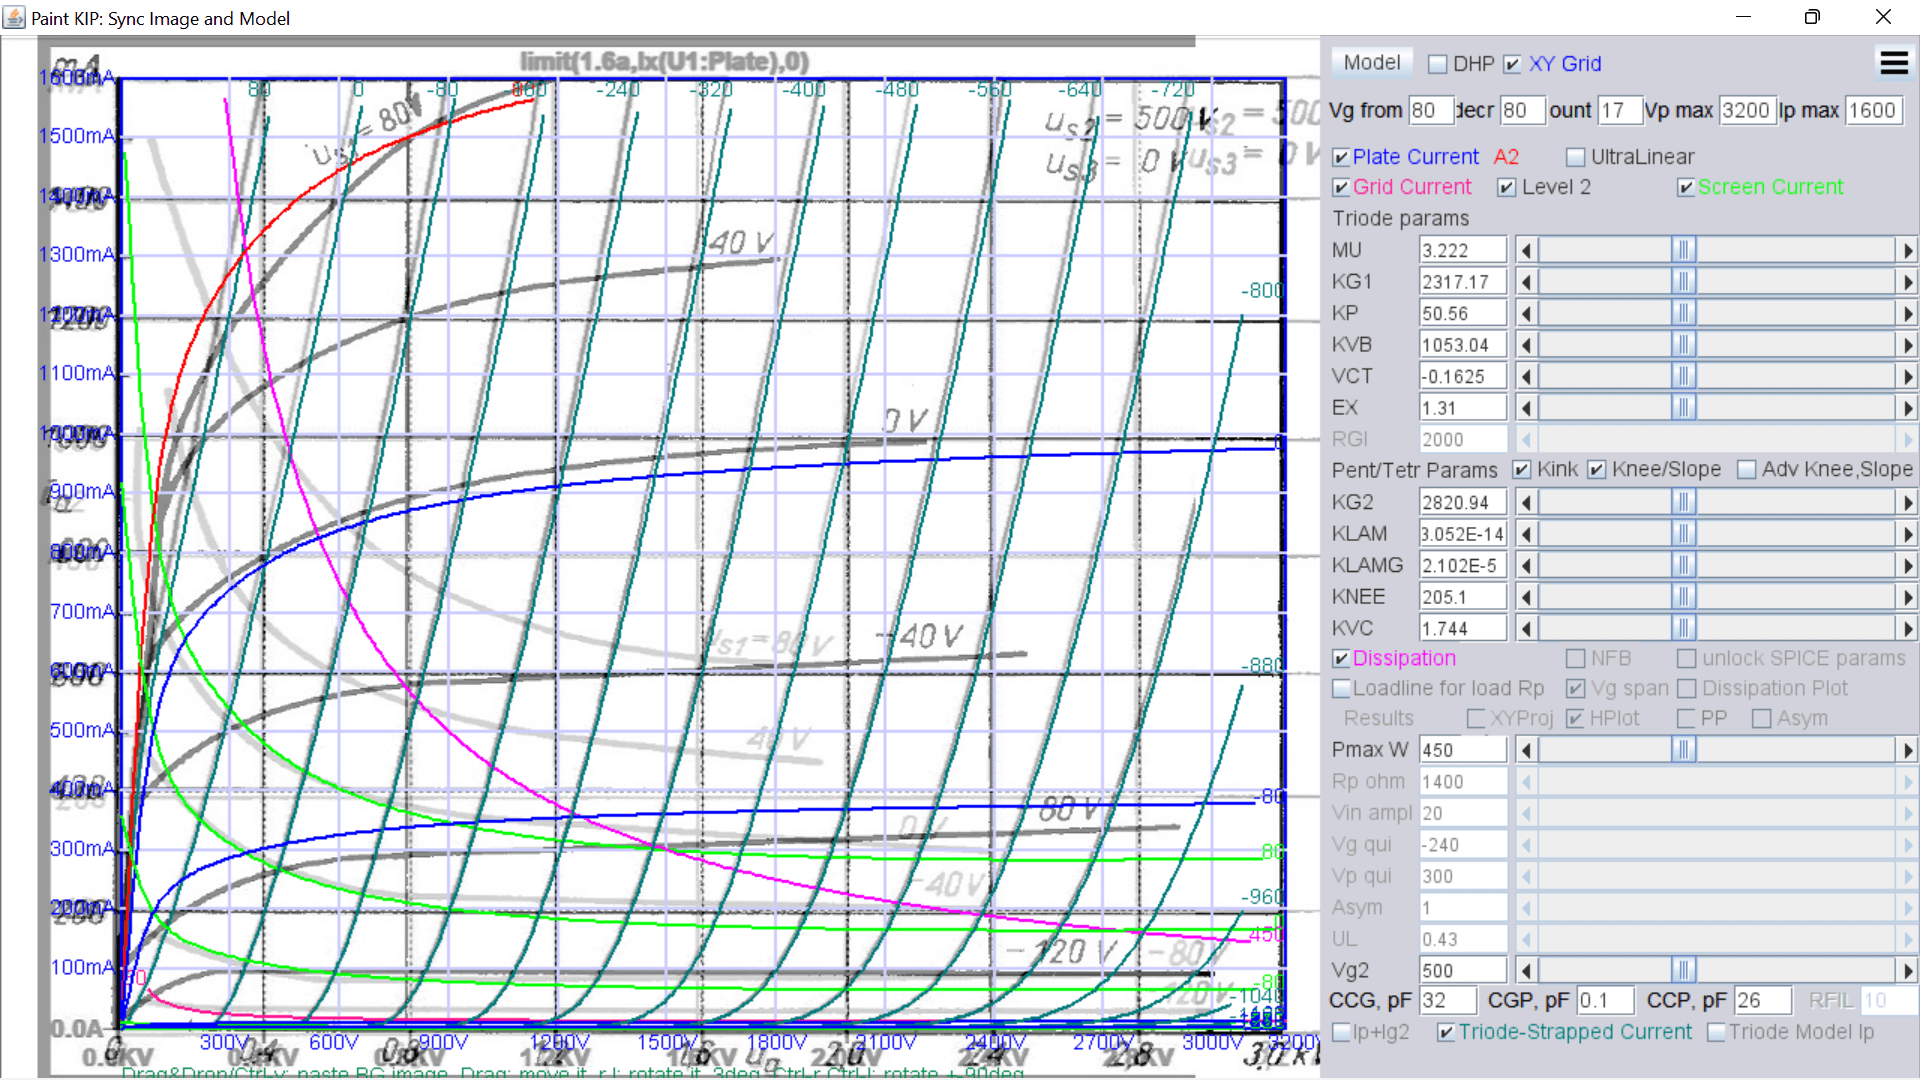Viewport: 1920px width, 1080px height.
Task: Decrease KG2 with left arrow
Action: pos(1526,502)
